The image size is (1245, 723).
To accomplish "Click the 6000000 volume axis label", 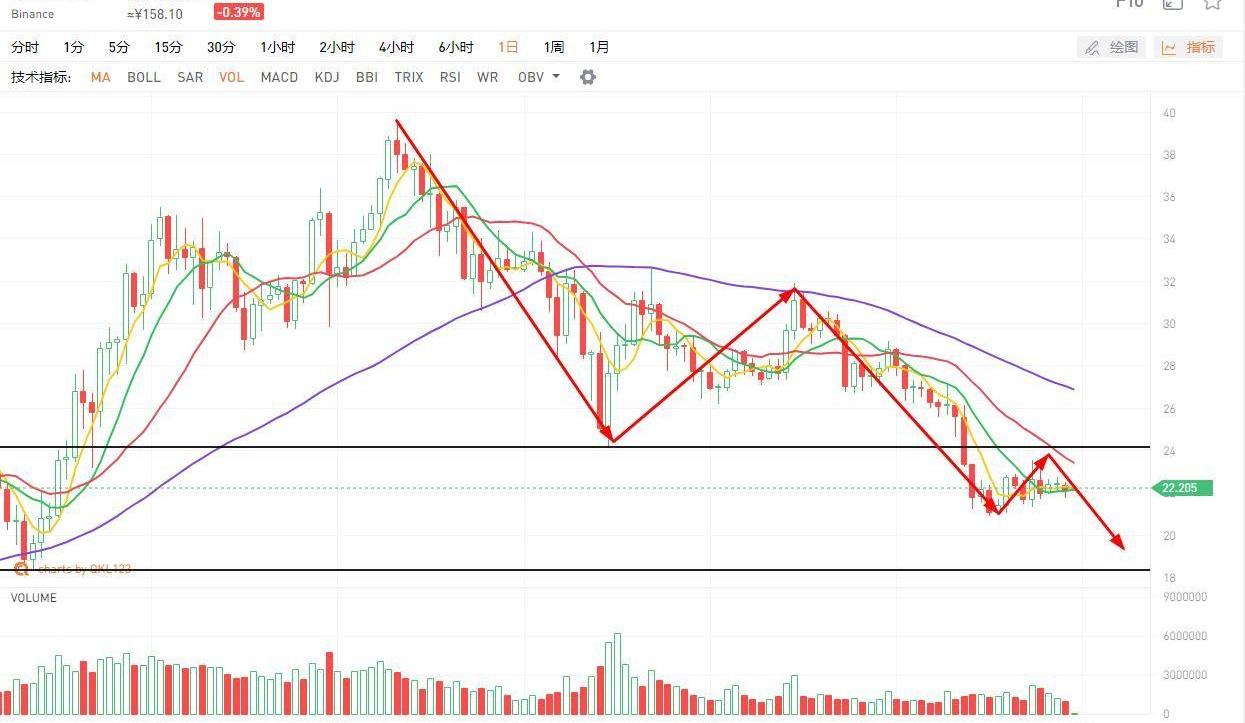I will tap(1185, 636).
